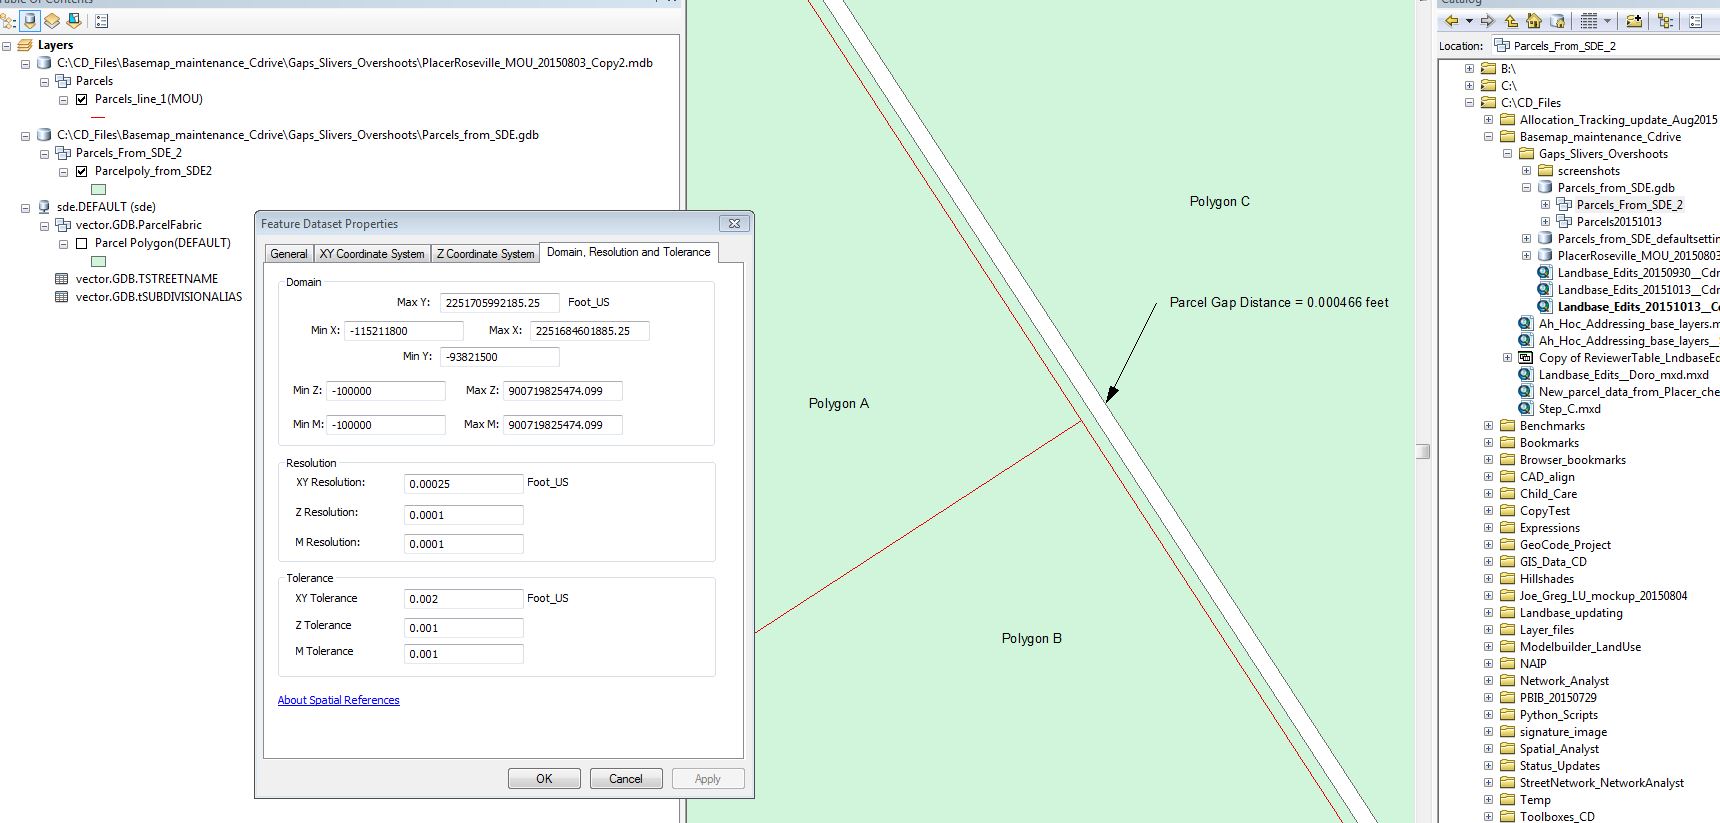
Task: Click Parcels_from_SDE.gdb database icon in contents
Action: click(x=44, y=135)
